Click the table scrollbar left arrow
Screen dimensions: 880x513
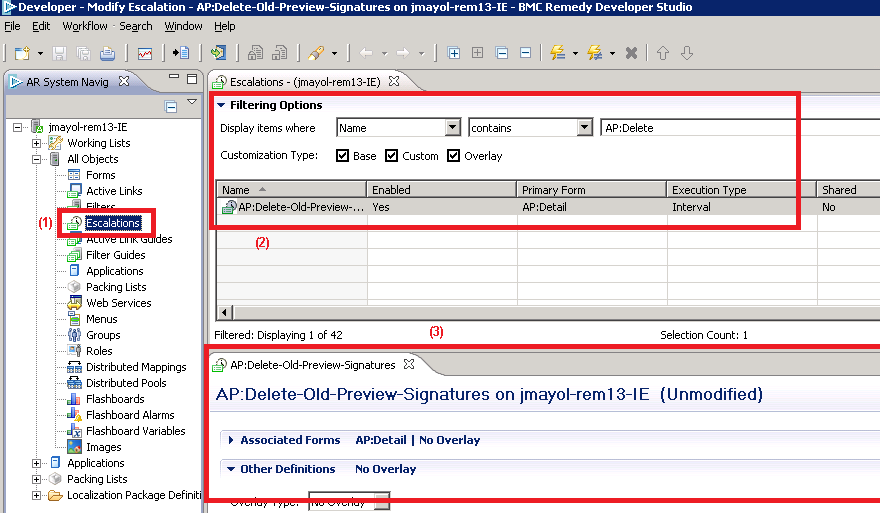(224, 313)
